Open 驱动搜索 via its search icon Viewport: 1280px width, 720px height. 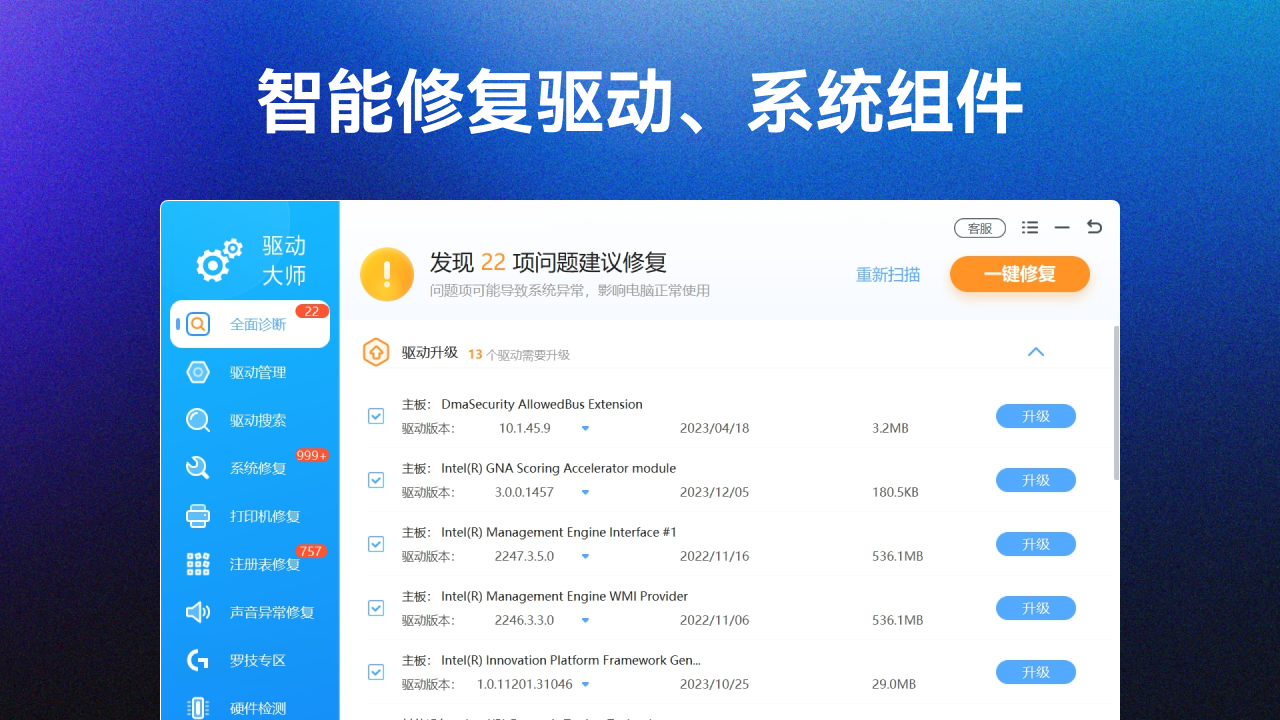[198, 420]
